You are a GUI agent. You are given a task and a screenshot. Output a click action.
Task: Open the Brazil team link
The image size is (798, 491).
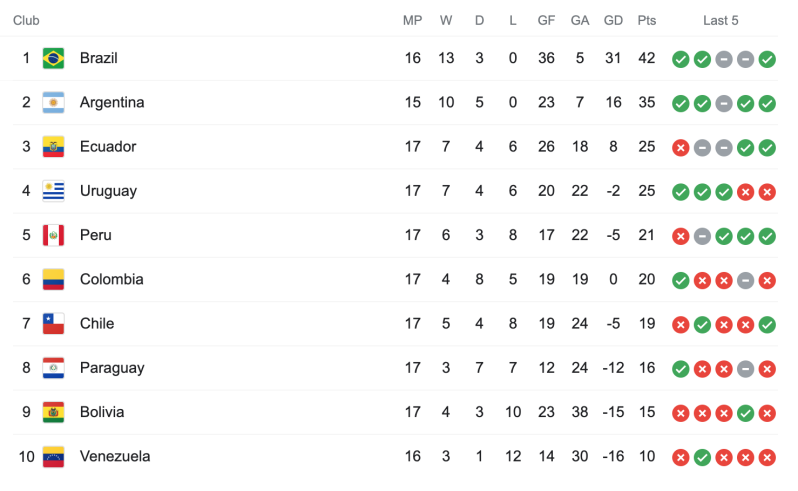tap(98, 58)
